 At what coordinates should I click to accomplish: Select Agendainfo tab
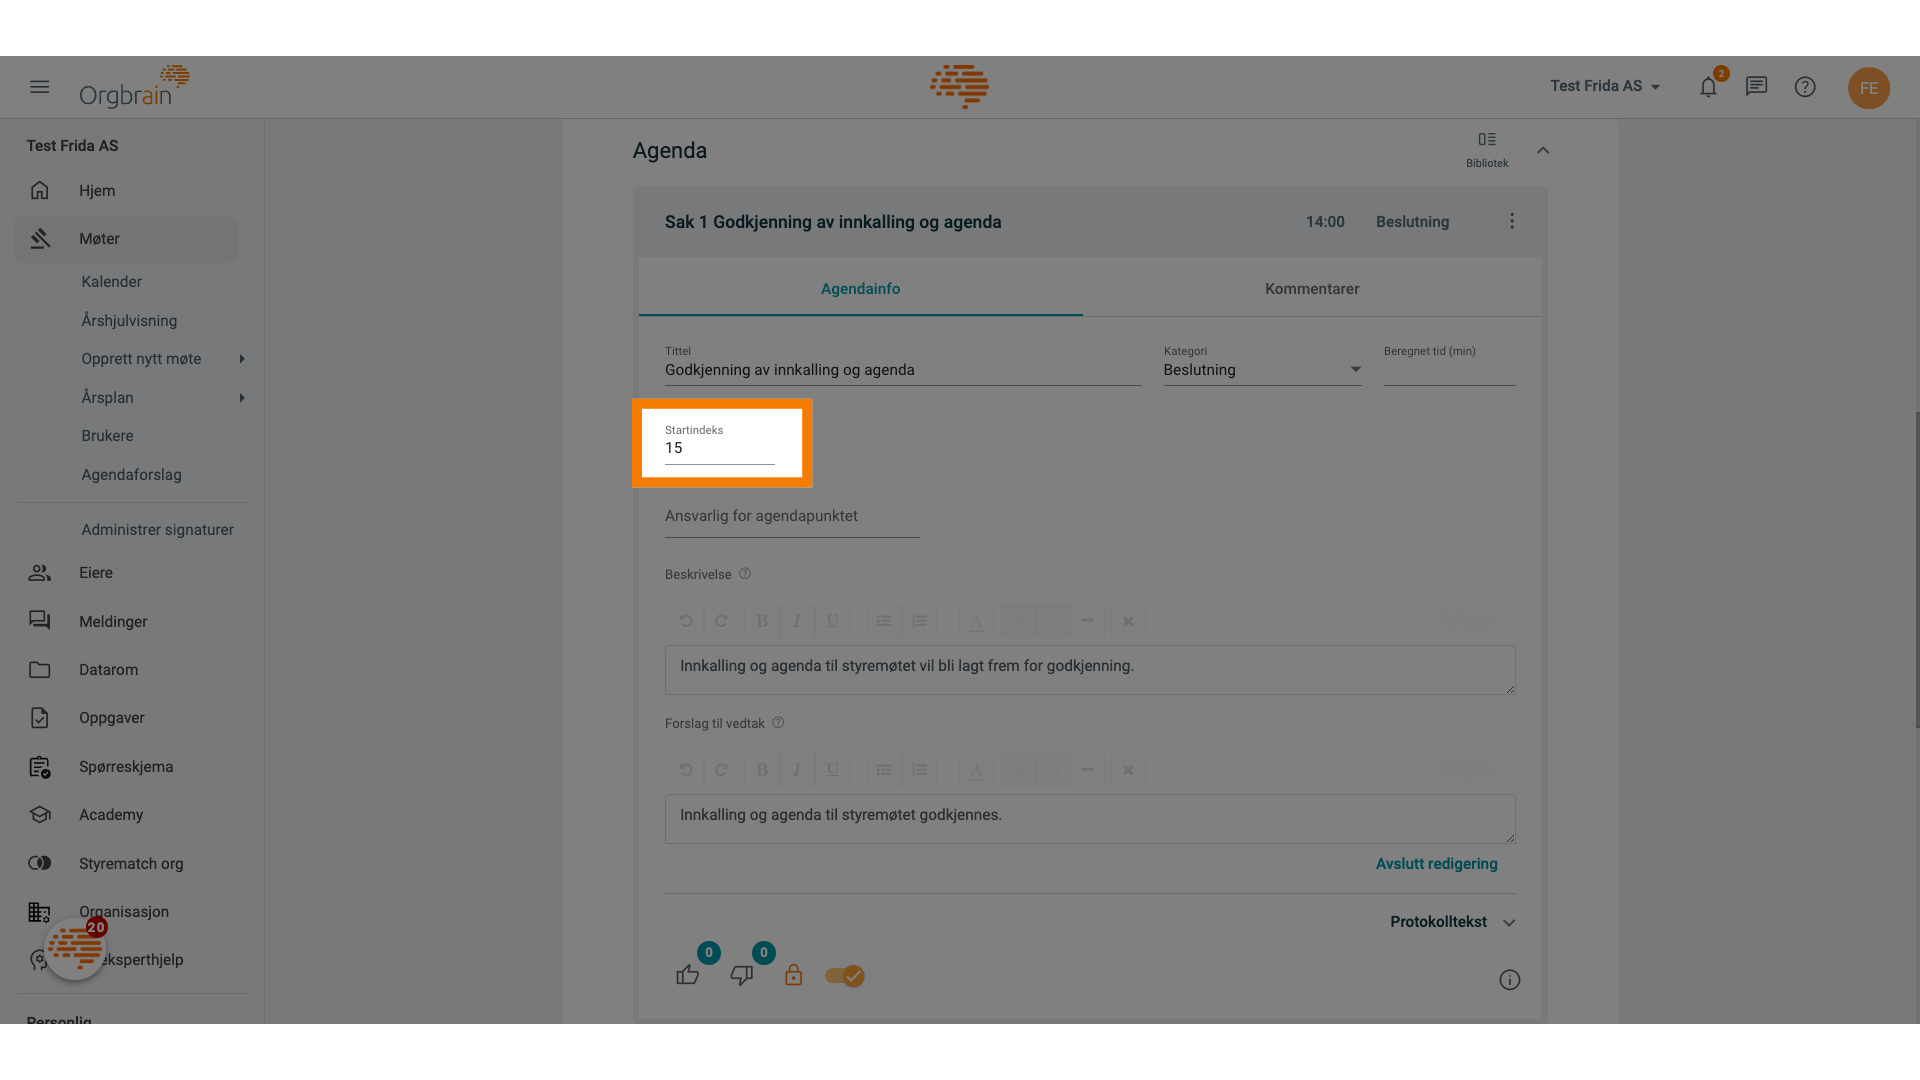pyautogui.click(x=860, y=289)
